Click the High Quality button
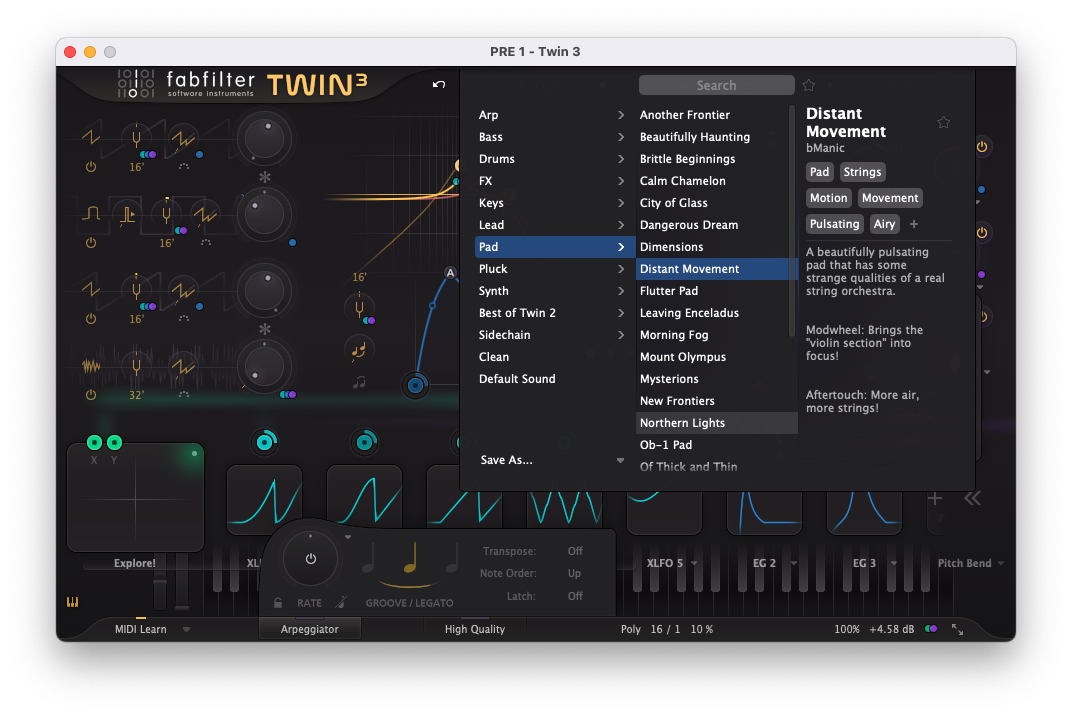The height and width of the screenshot is (716, 1072). tap(475, 629)
